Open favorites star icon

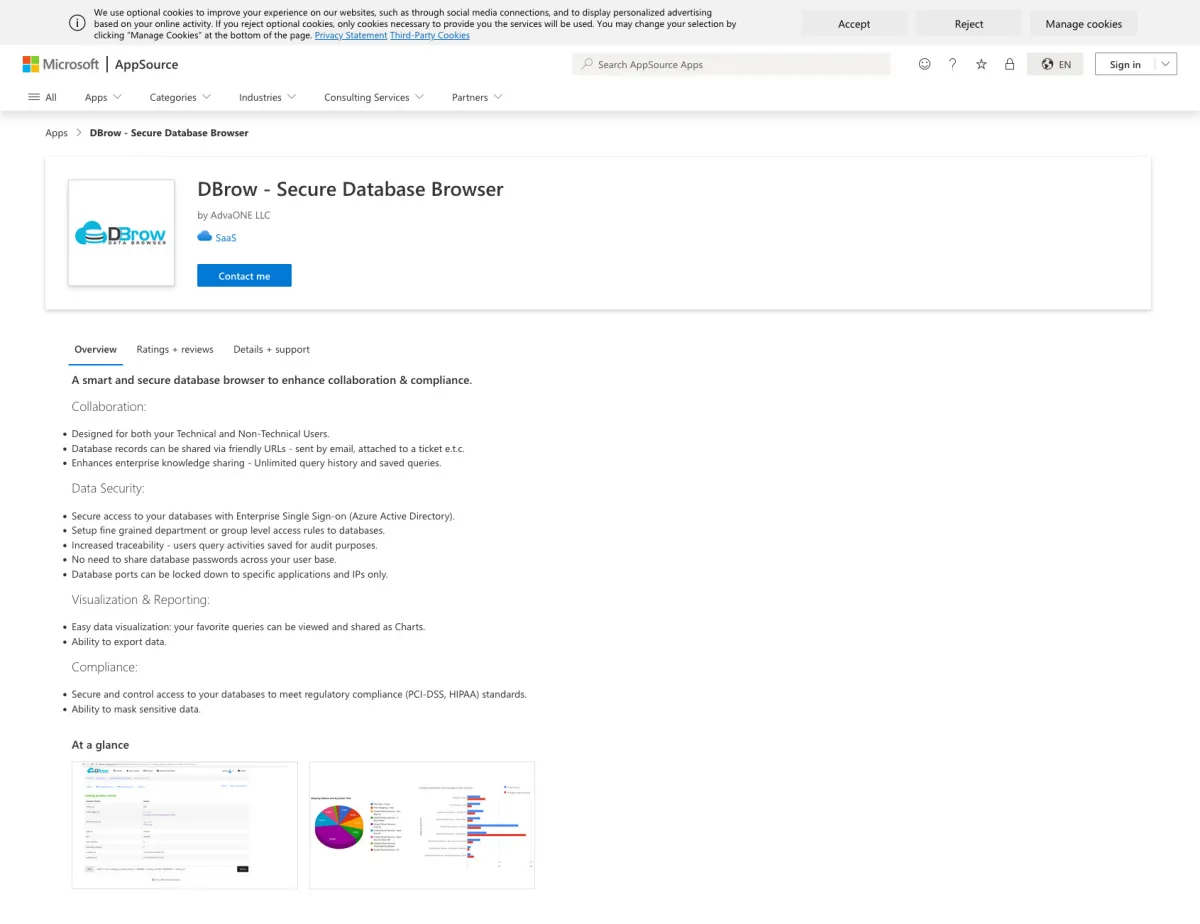click(981, 64)
